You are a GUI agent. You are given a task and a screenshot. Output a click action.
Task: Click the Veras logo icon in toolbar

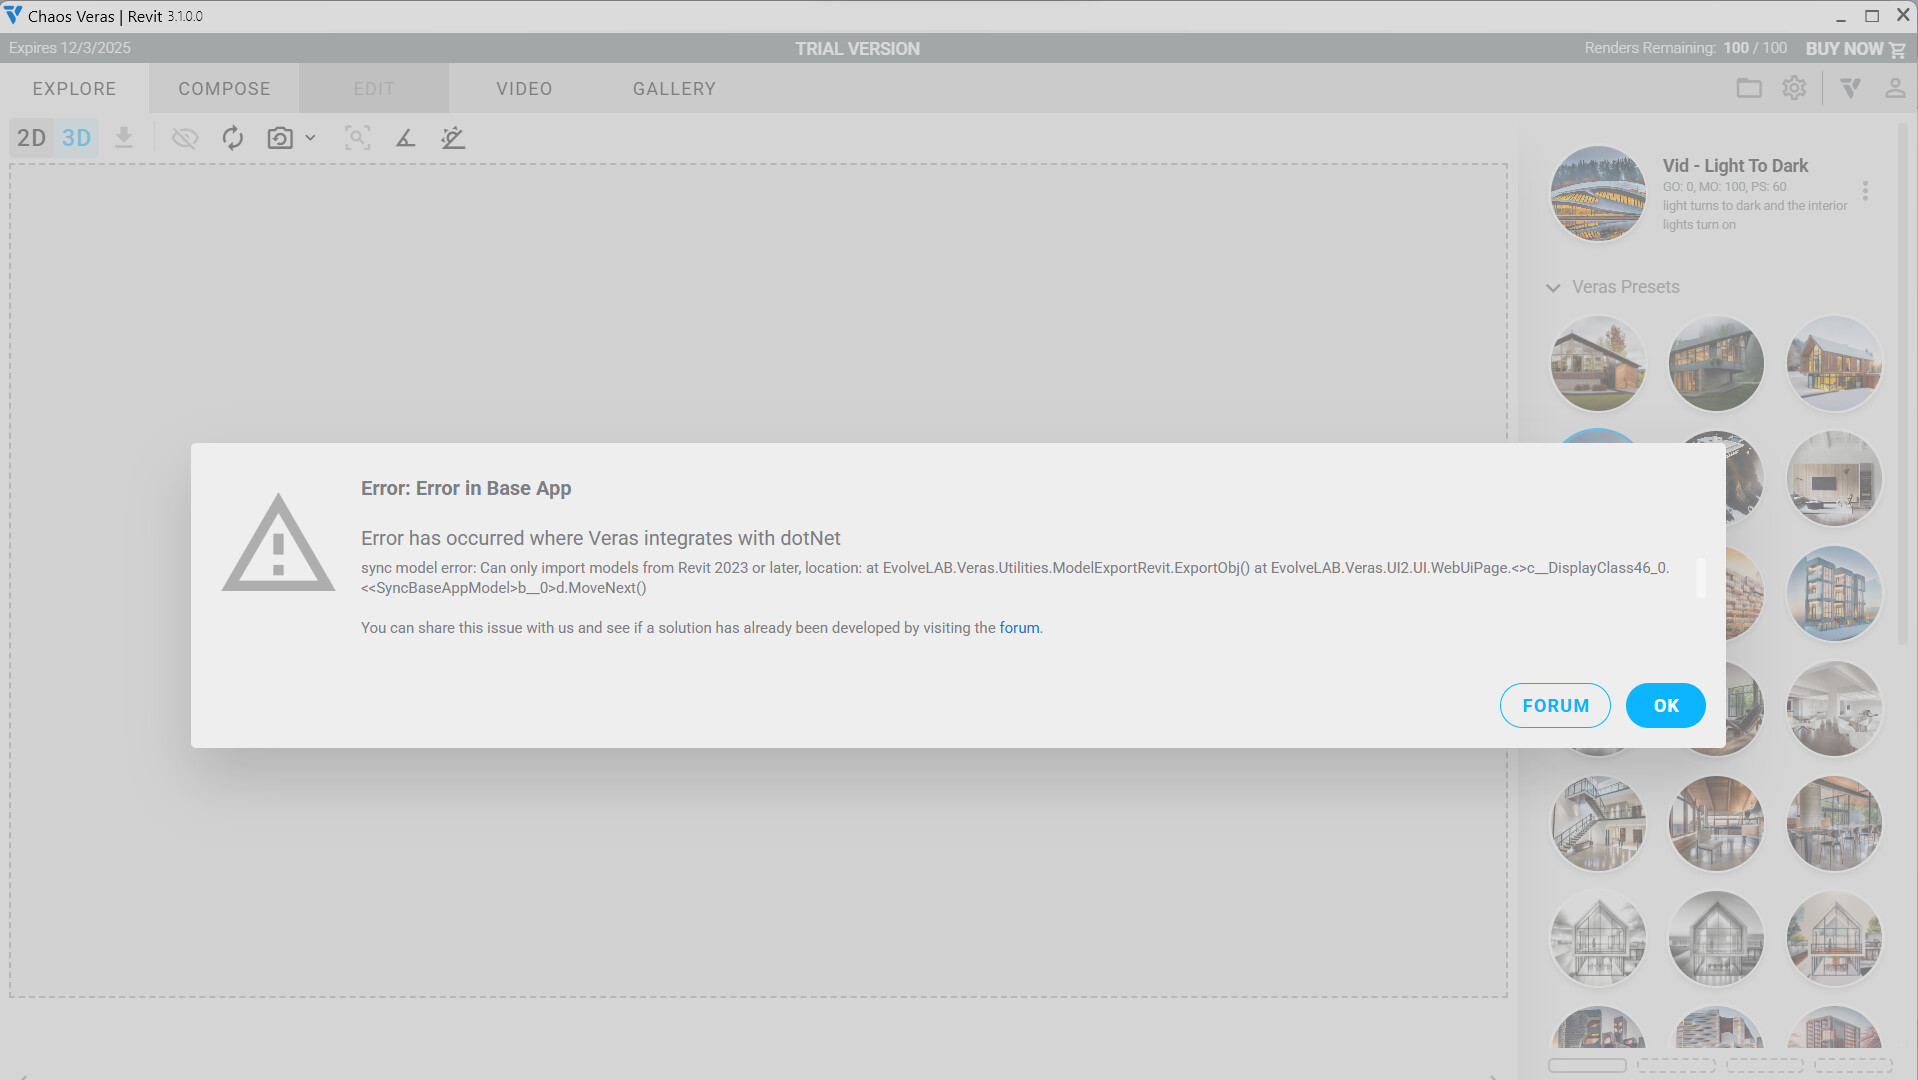click(x=1850, y=88)
